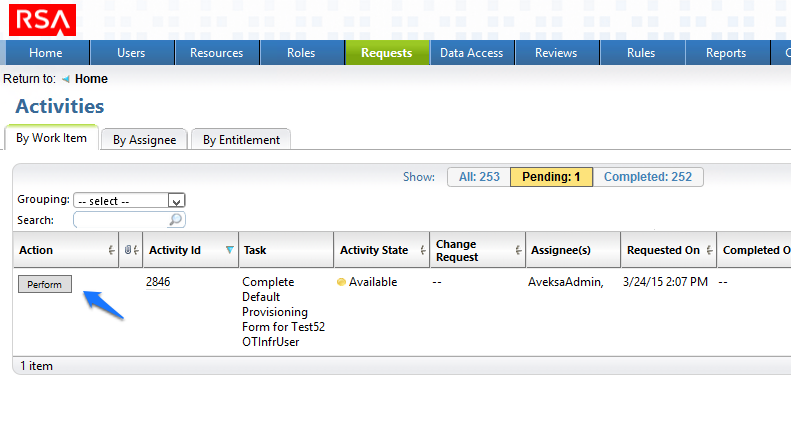Open the Home menu
791x433 pixels.
pyautogui.click(x=46, y=53)
